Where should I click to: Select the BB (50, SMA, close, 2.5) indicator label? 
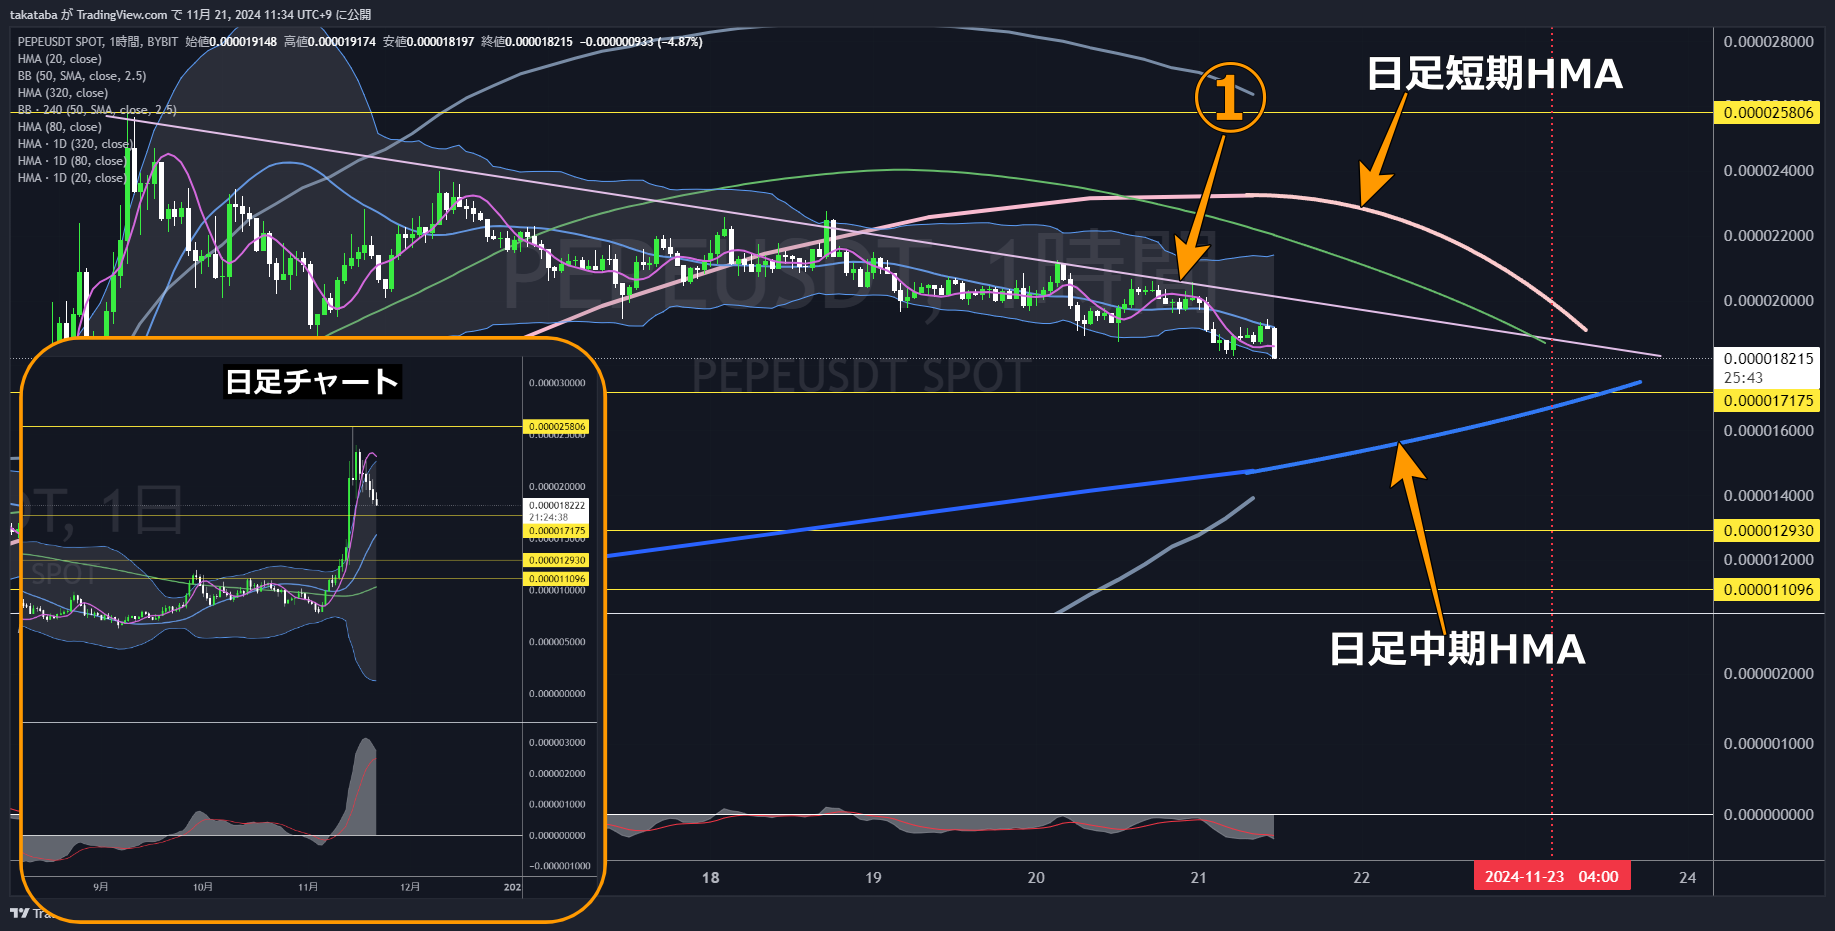pos(82,76)
